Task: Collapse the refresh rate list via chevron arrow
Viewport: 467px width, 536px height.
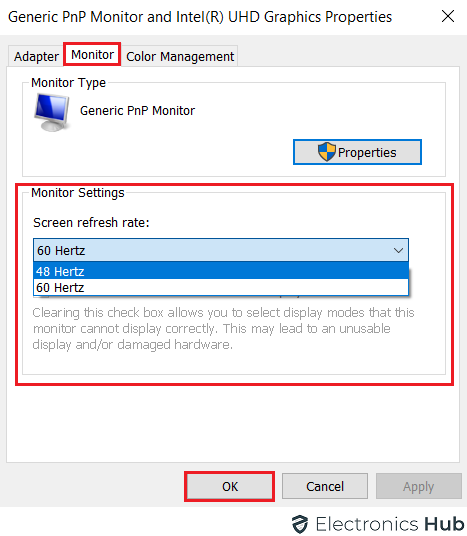Action: 398,250
